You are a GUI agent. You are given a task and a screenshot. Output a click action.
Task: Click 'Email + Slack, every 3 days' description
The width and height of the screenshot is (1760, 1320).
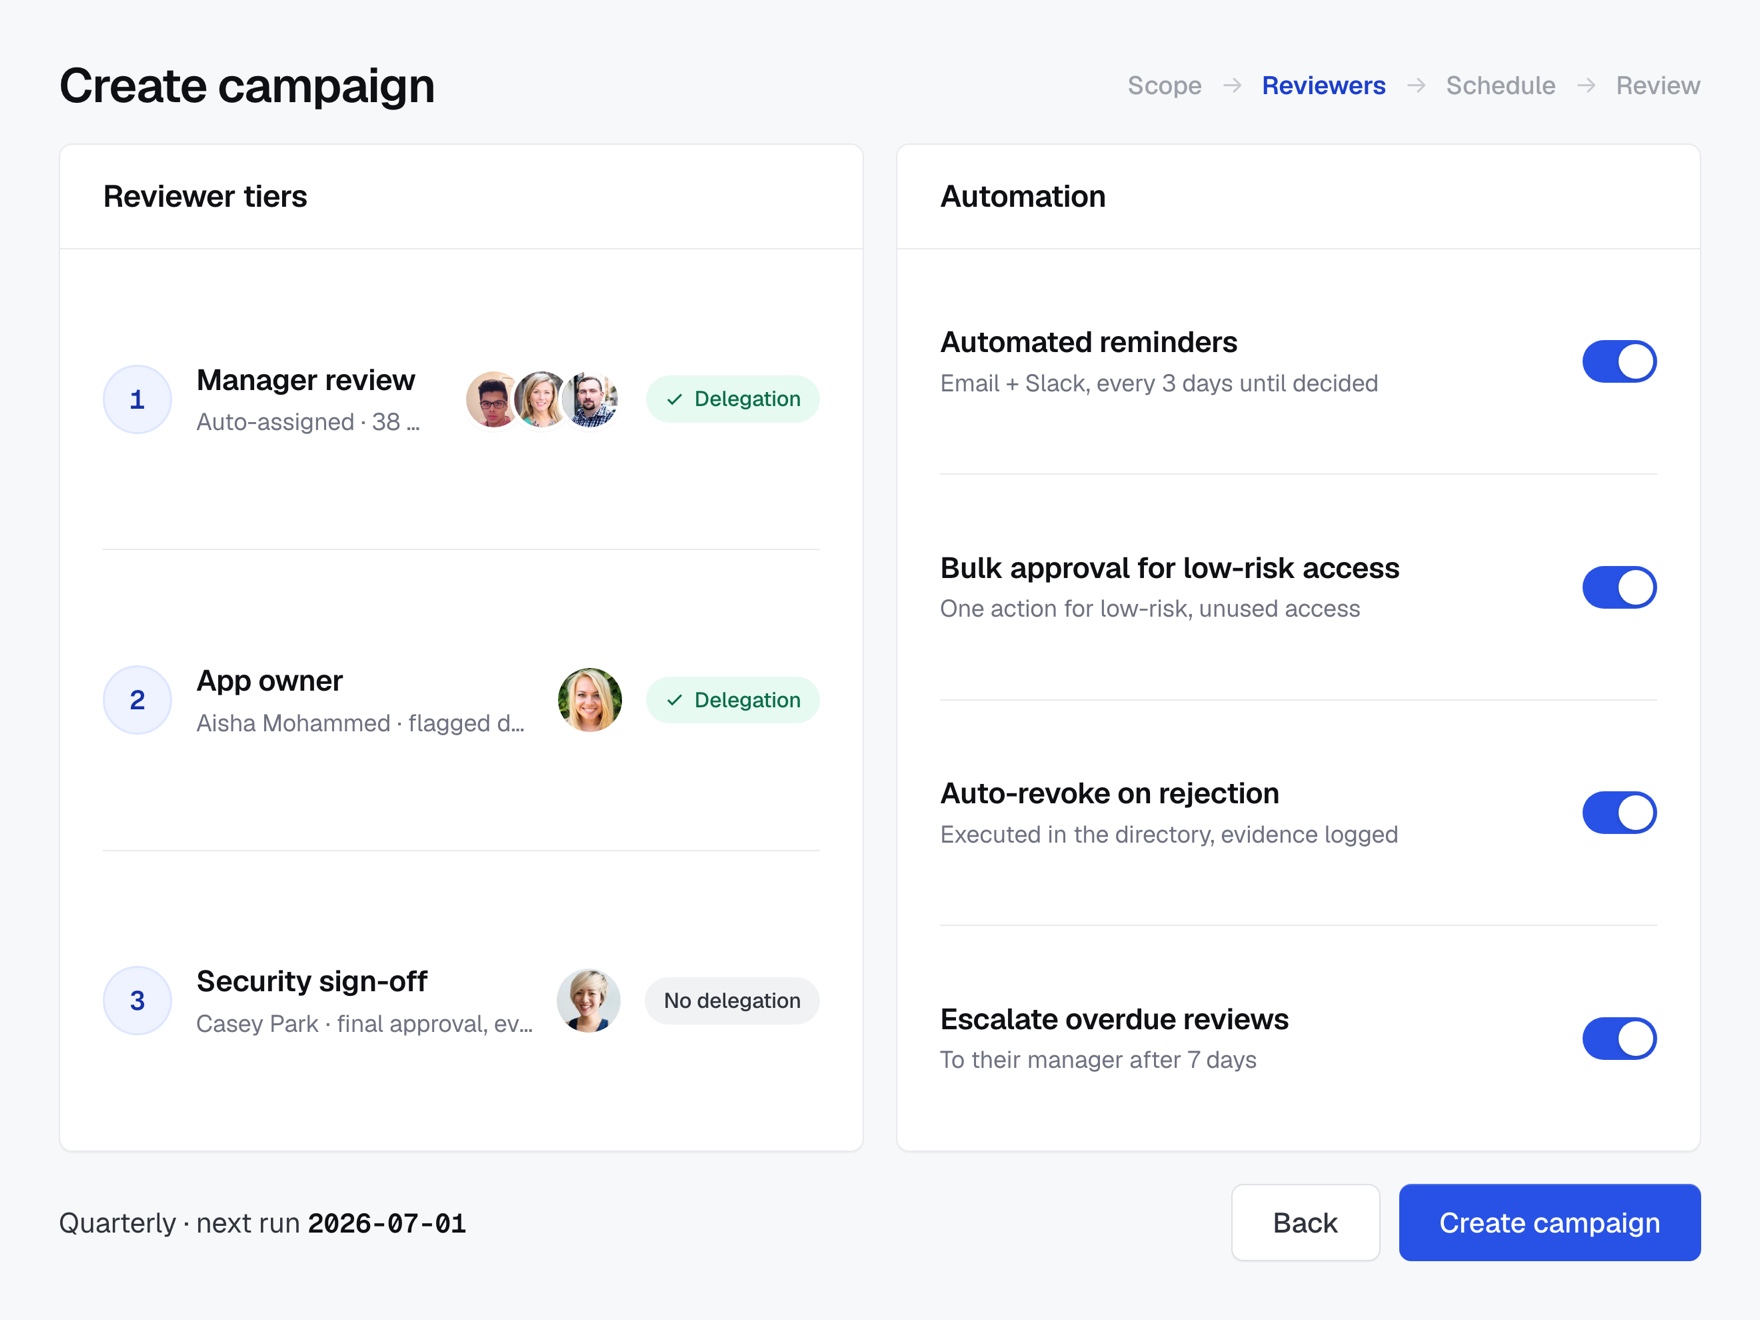[x=1158, y=384]
